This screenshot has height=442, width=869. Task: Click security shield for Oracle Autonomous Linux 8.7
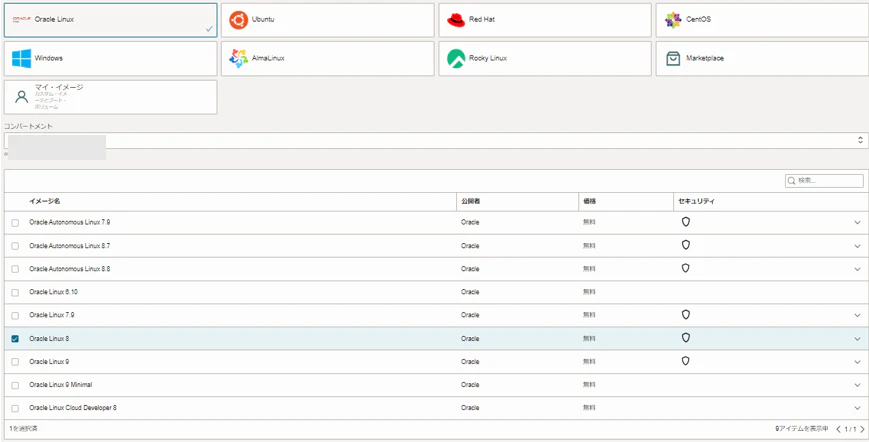(x=686, y=245)
